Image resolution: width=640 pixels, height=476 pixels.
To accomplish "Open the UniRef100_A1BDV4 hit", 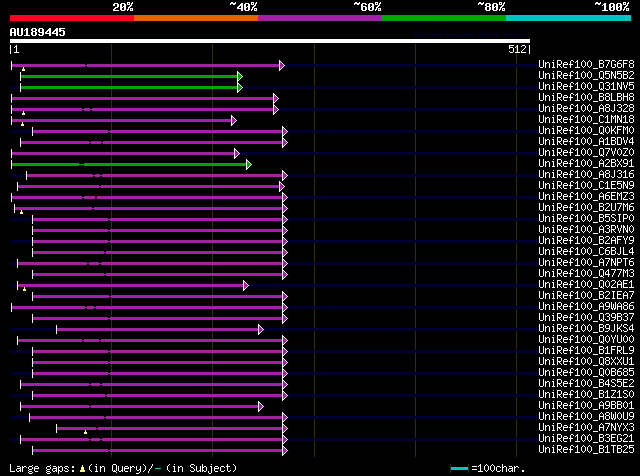I will tap(586, 141).
